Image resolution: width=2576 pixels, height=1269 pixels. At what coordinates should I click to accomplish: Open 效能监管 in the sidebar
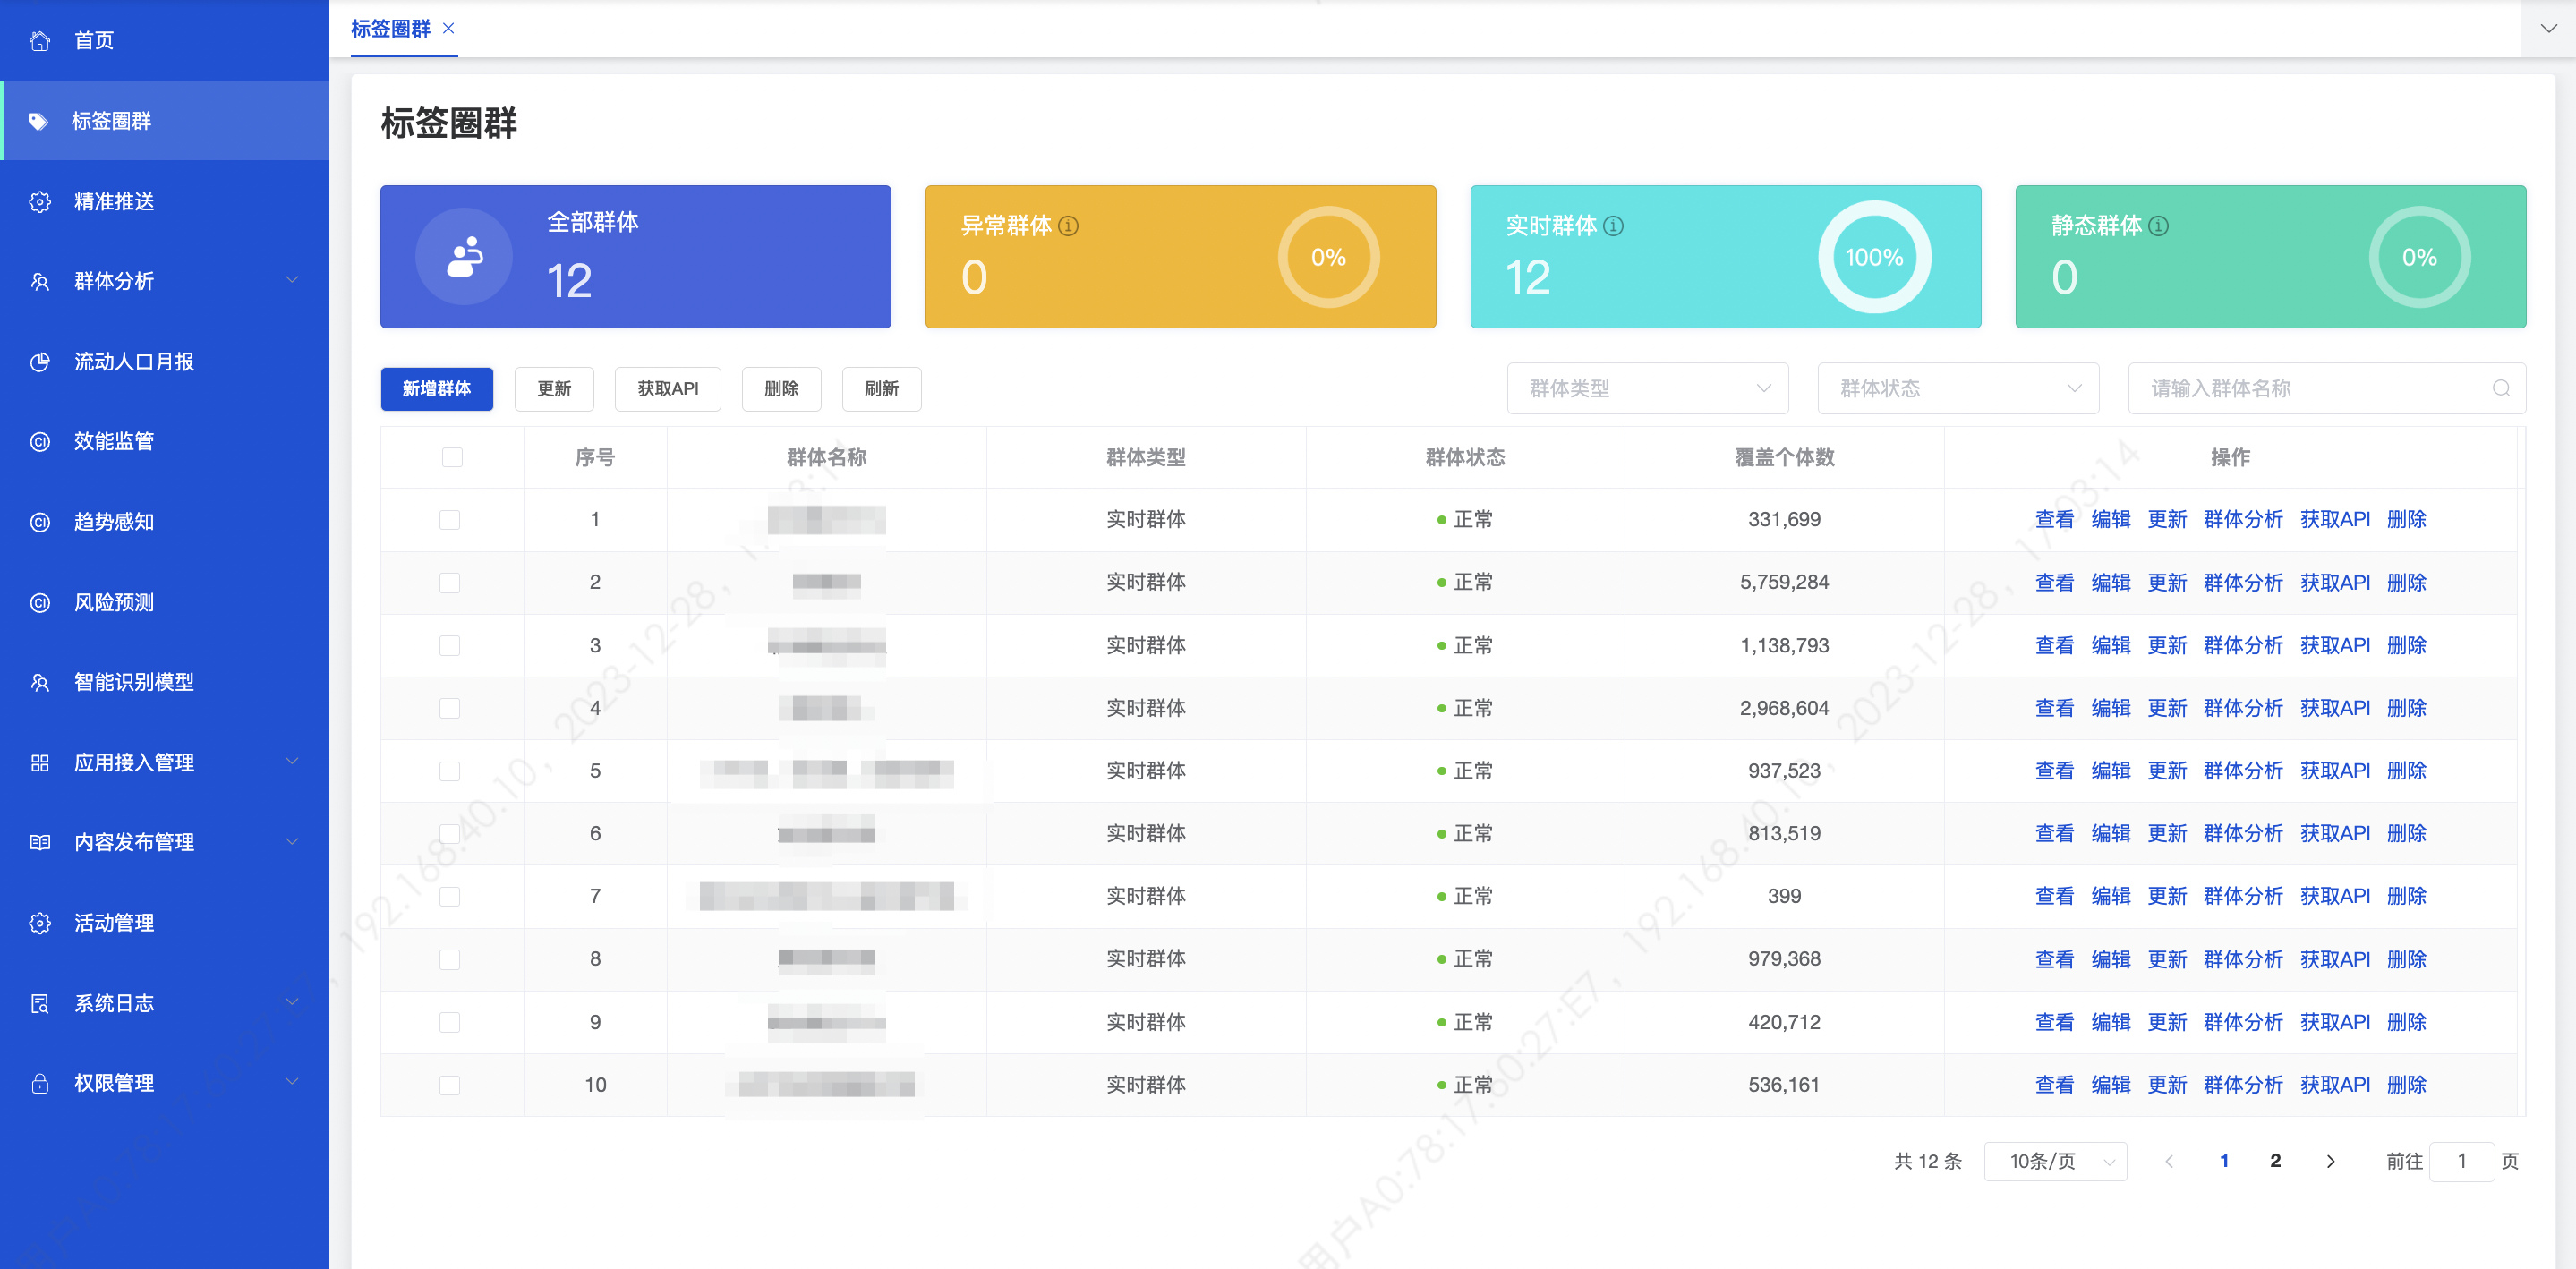(164, 441)
